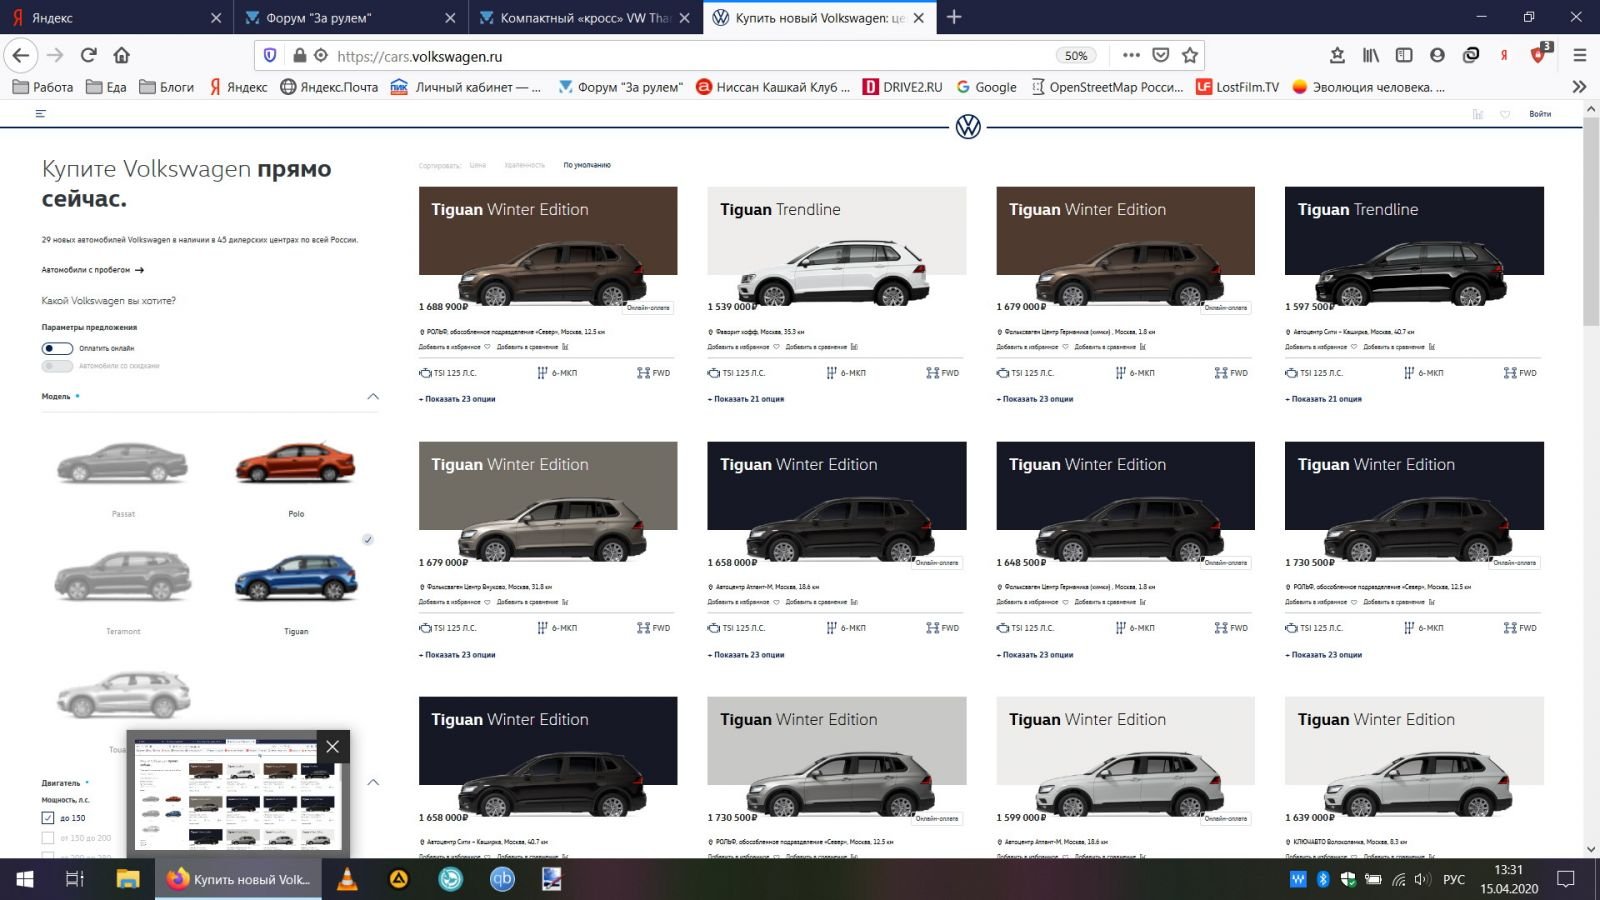This screenshot has height=900, width=1600.
Task: Open the Firefox Library icon
Action: 1371,55
